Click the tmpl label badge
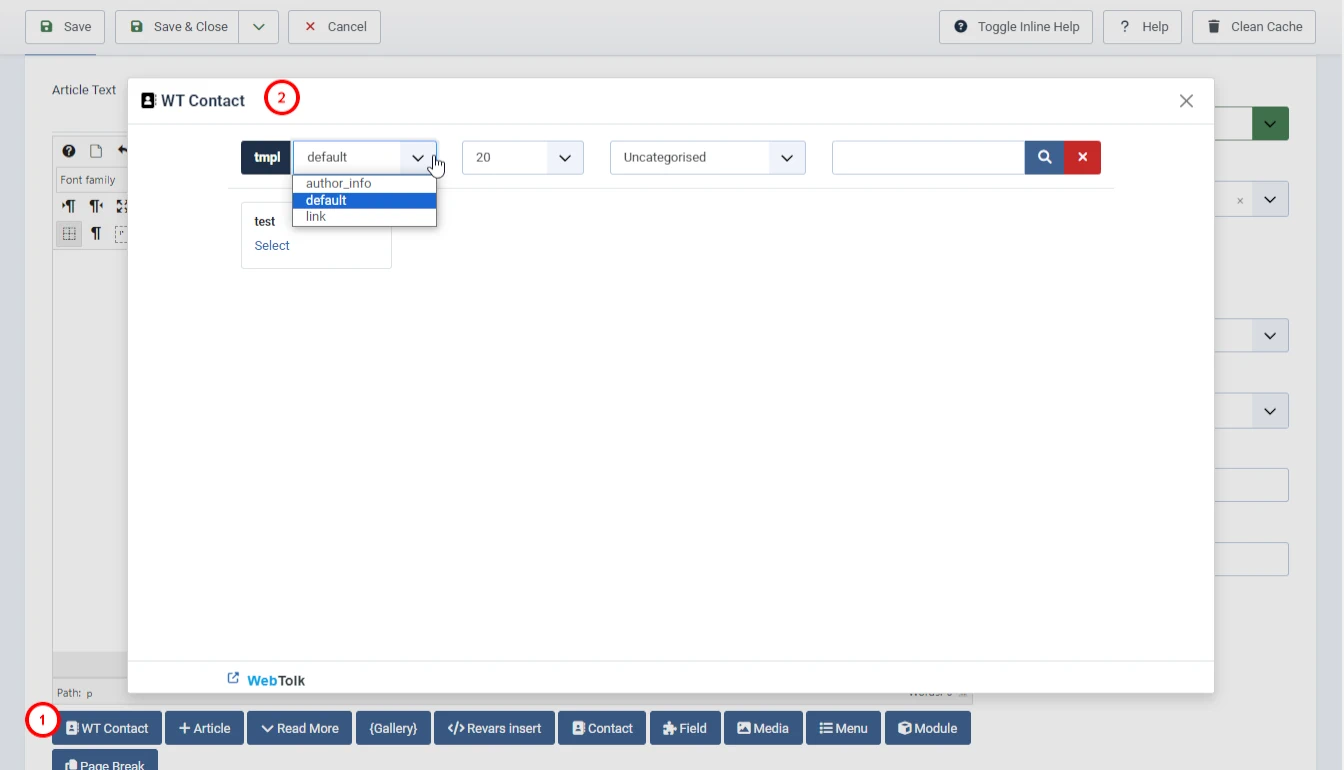 [x=266, y=157]
